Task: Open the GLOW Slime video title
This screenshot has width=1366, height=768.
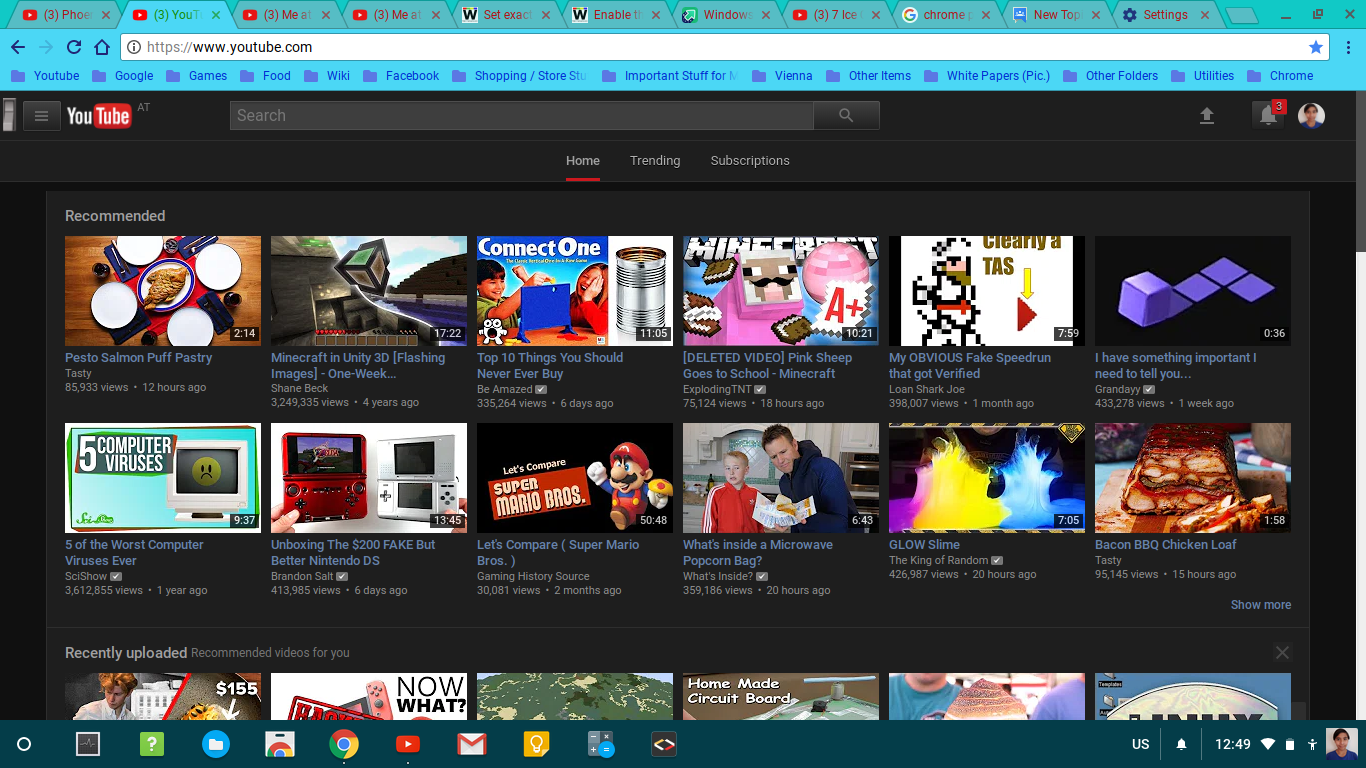Action: (x=924, y=545)
